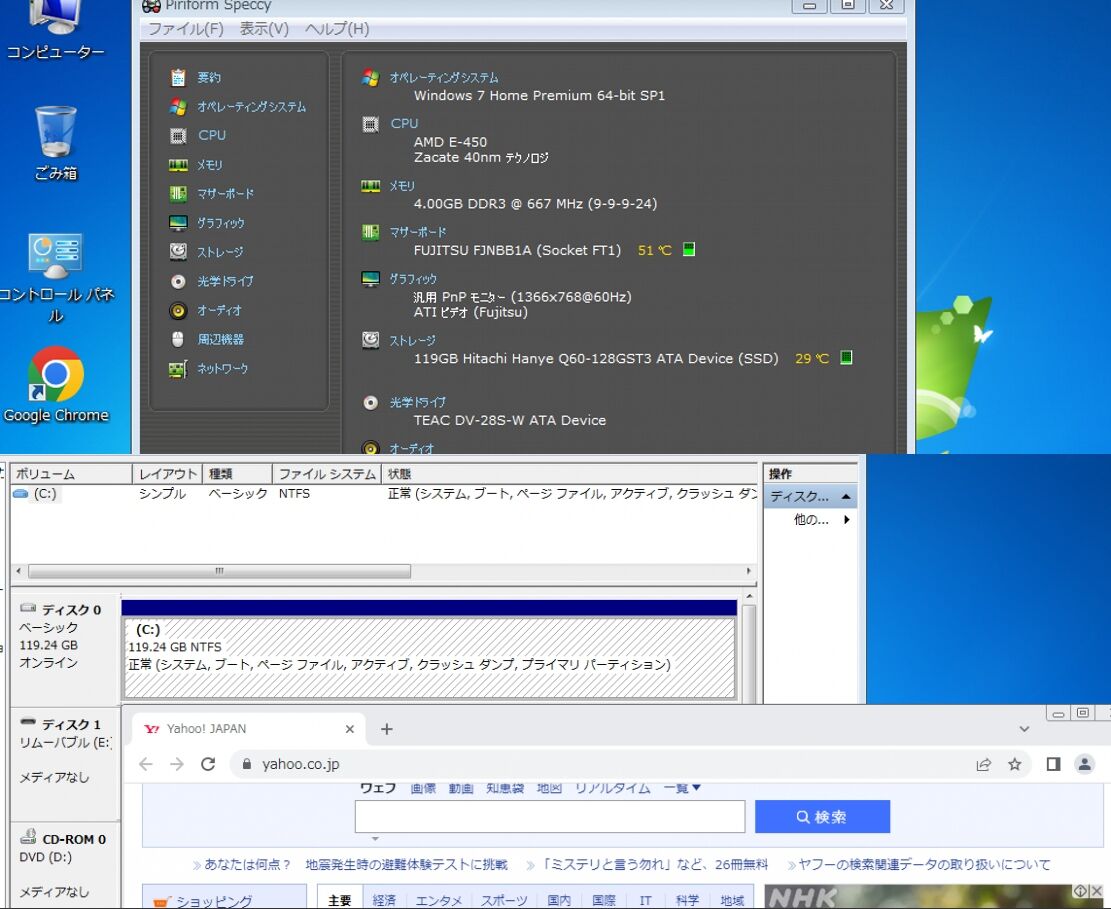Expand the 一覧 dropdown on Yahoo

click(x=682, y=788)
